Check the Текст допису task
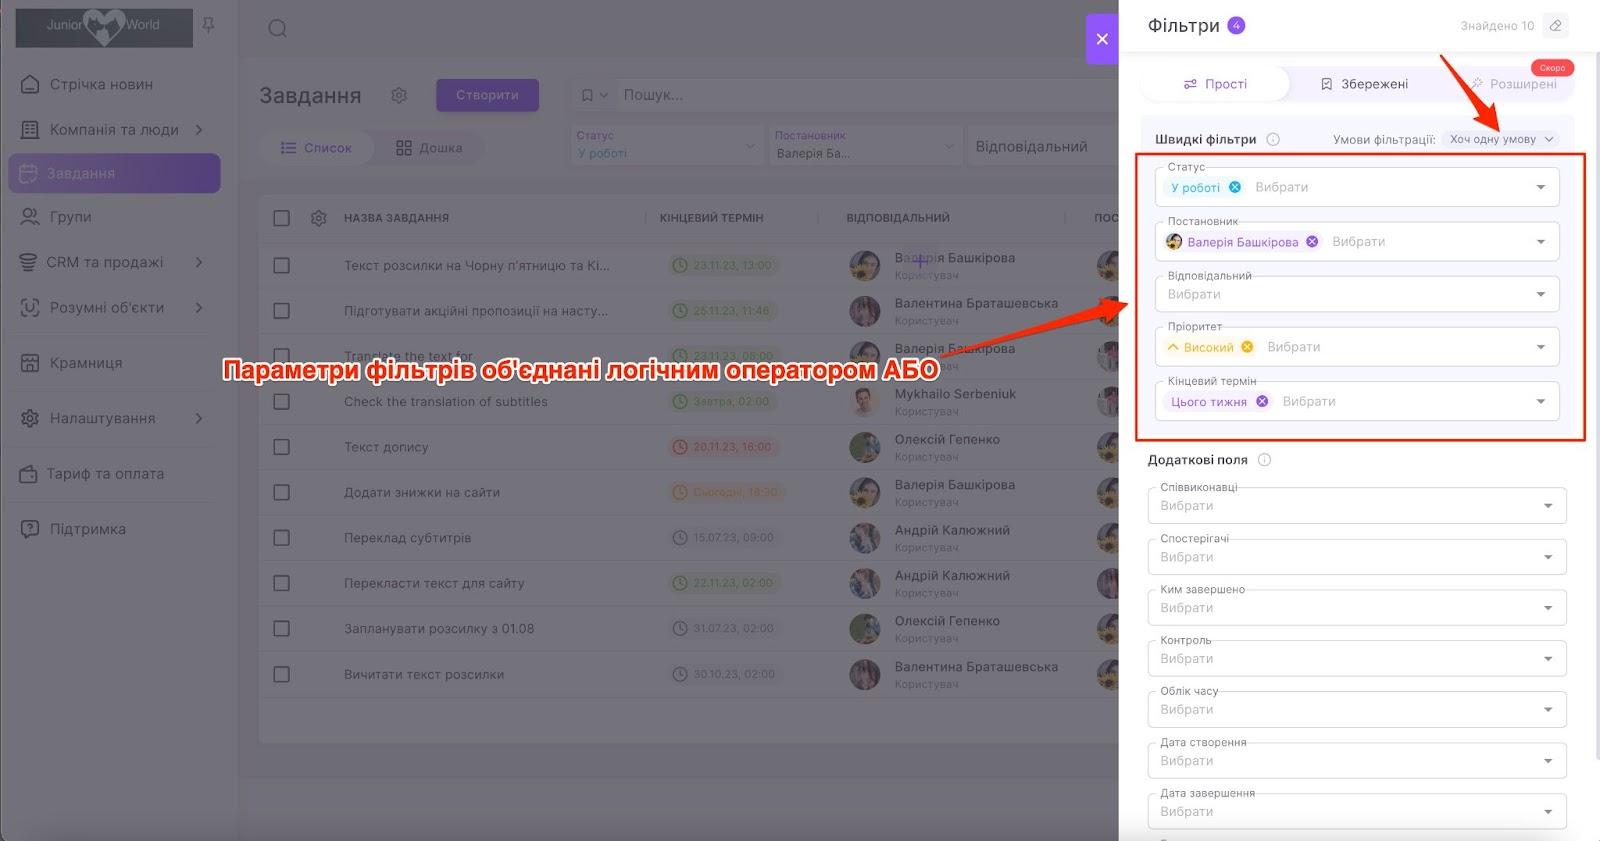This screenshot has width=1600, height=841. pos(282,447)
